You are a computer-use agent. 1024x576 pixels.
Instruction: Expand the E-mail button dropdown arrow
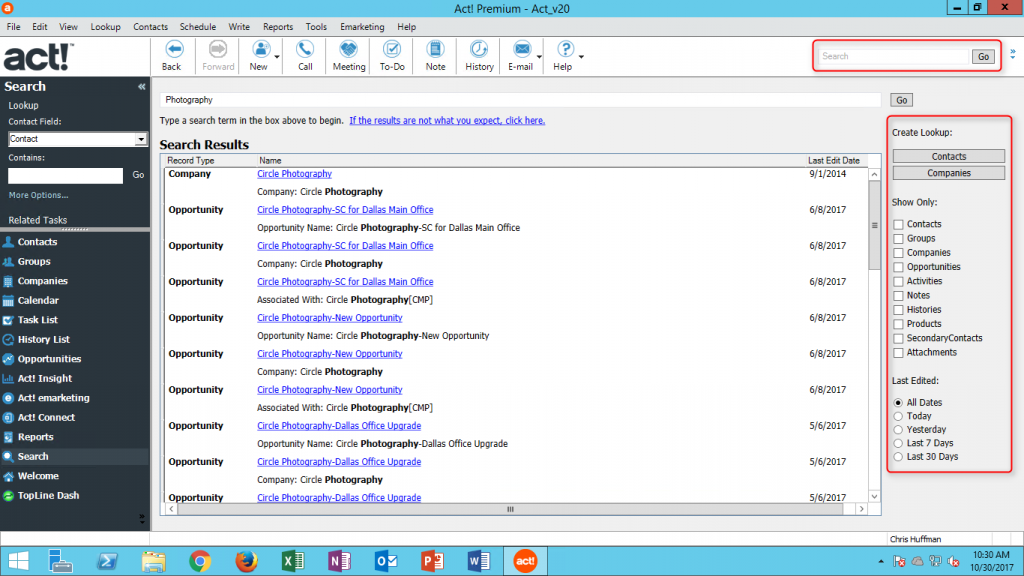click(539, 57)
